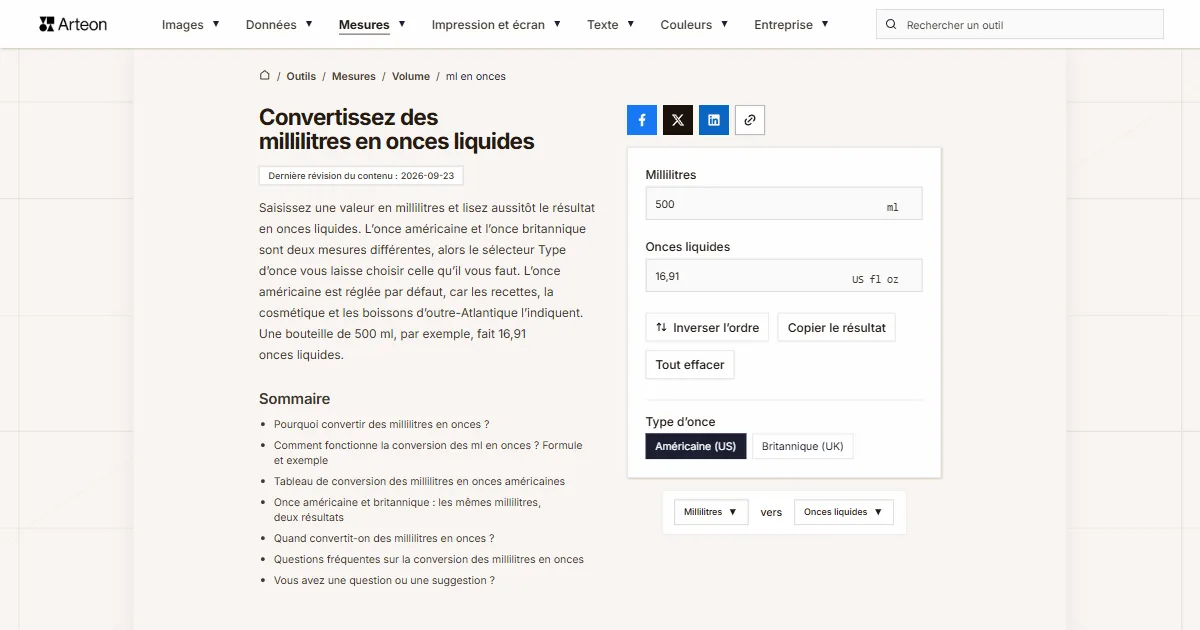This screenshot has width=1200, height=630.
Task: Open the Millilitres source unit dropdown
Action: click(x=711, y=512)
